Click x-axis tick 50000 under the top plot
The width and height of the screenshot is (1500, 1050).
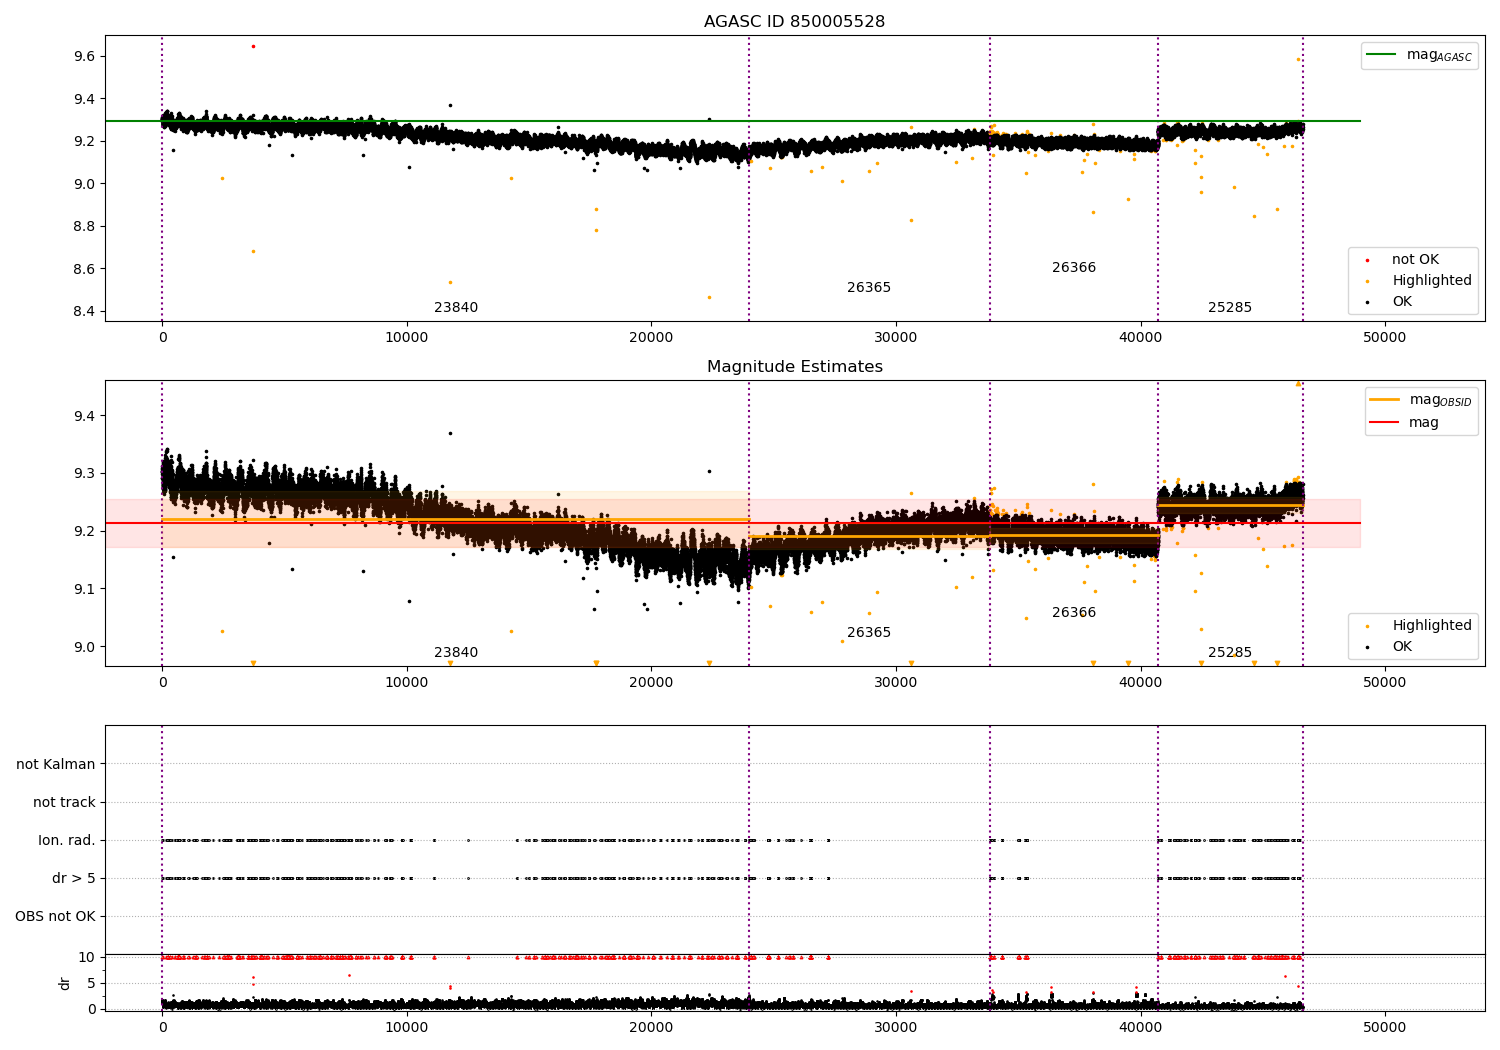point(1385,338)
